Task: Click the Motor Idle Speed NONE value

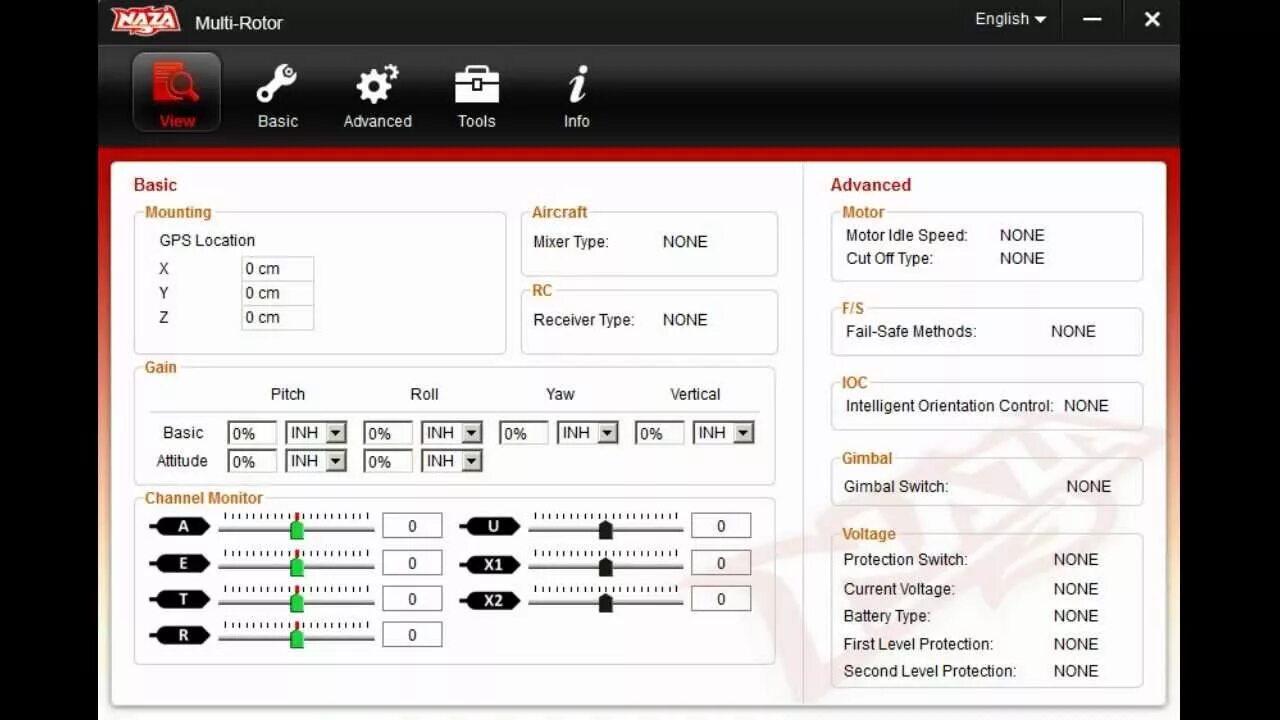Action: [1022, 235]
